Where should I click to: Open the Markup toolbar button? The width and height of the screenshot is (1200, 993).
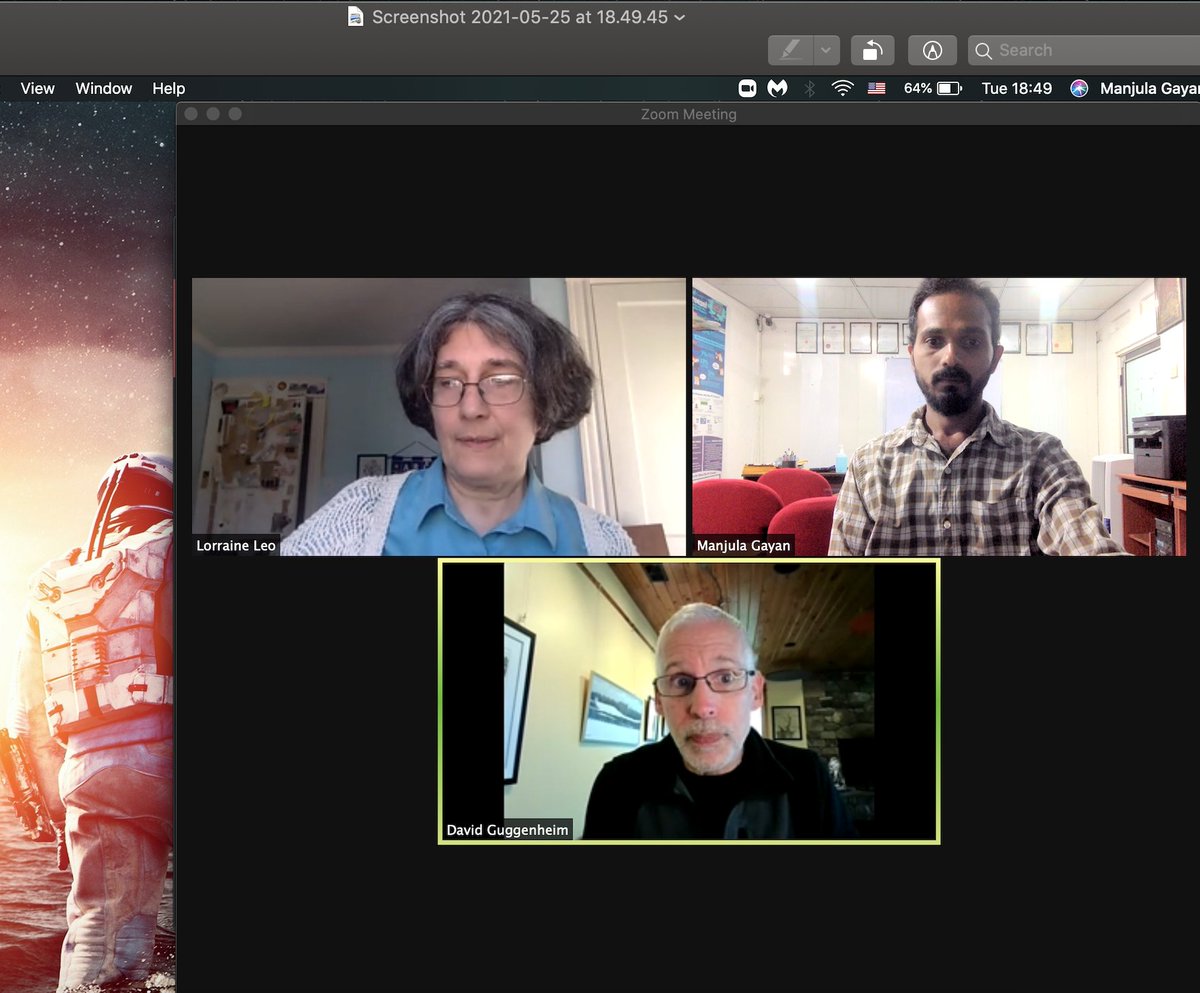click(x=932, y=50)
